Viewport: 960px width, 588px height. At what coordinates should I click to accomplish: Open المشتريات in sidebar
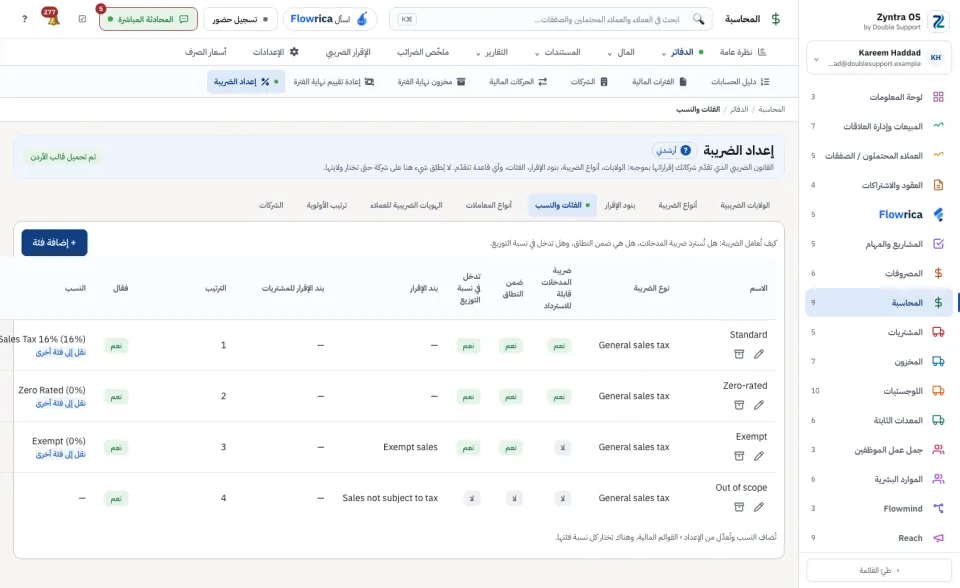(879, 332)
